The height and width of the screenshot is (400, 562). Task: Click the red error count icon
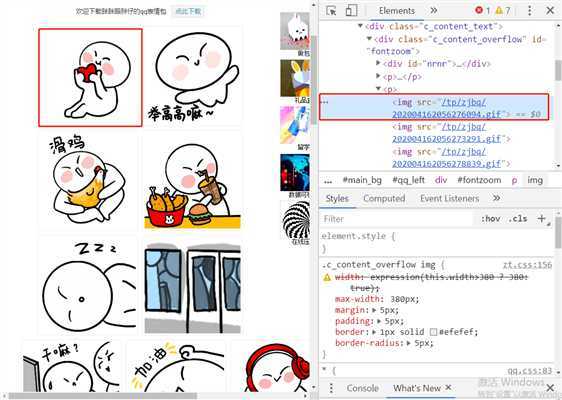(479, 10)
